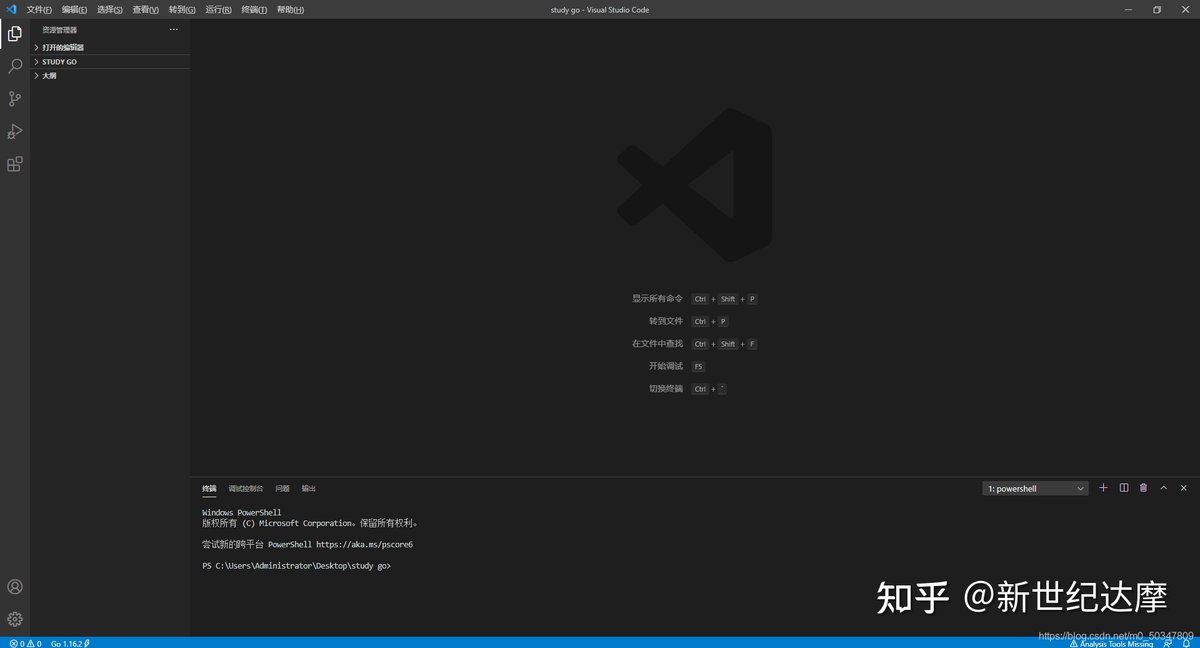Click the Windows PowerShell text in terminal
Viewport: 1200px width, 648px height.
(242, 513)
